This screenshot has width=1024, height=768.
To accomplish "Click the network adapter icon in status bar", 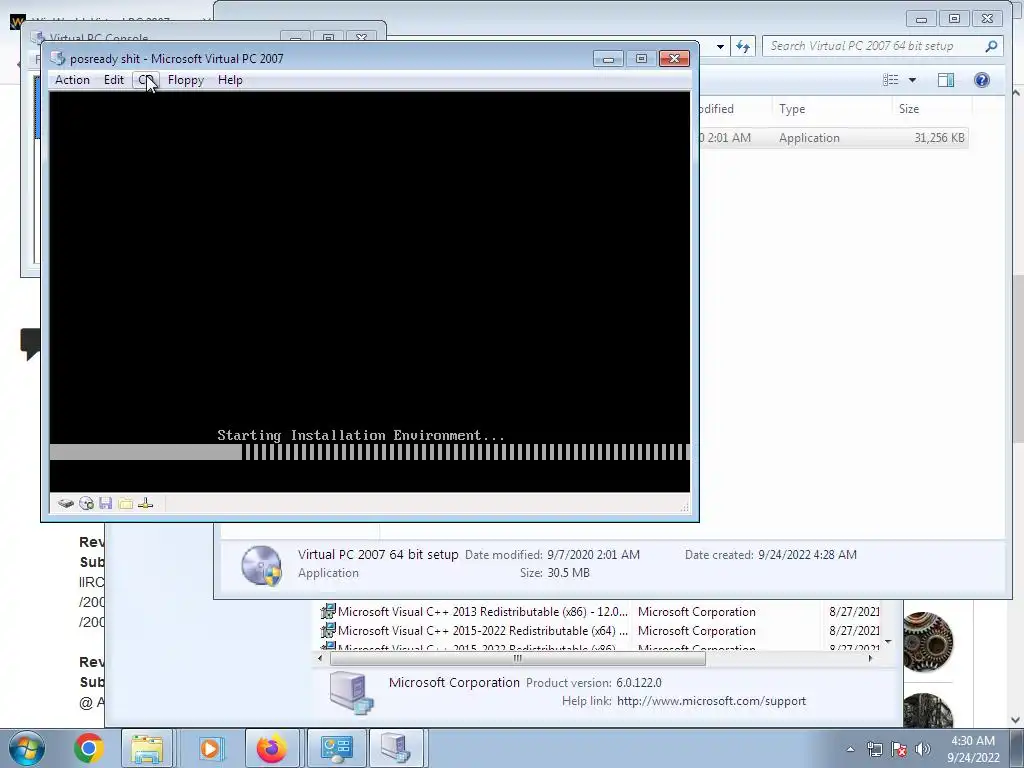I will pos(146,503).
